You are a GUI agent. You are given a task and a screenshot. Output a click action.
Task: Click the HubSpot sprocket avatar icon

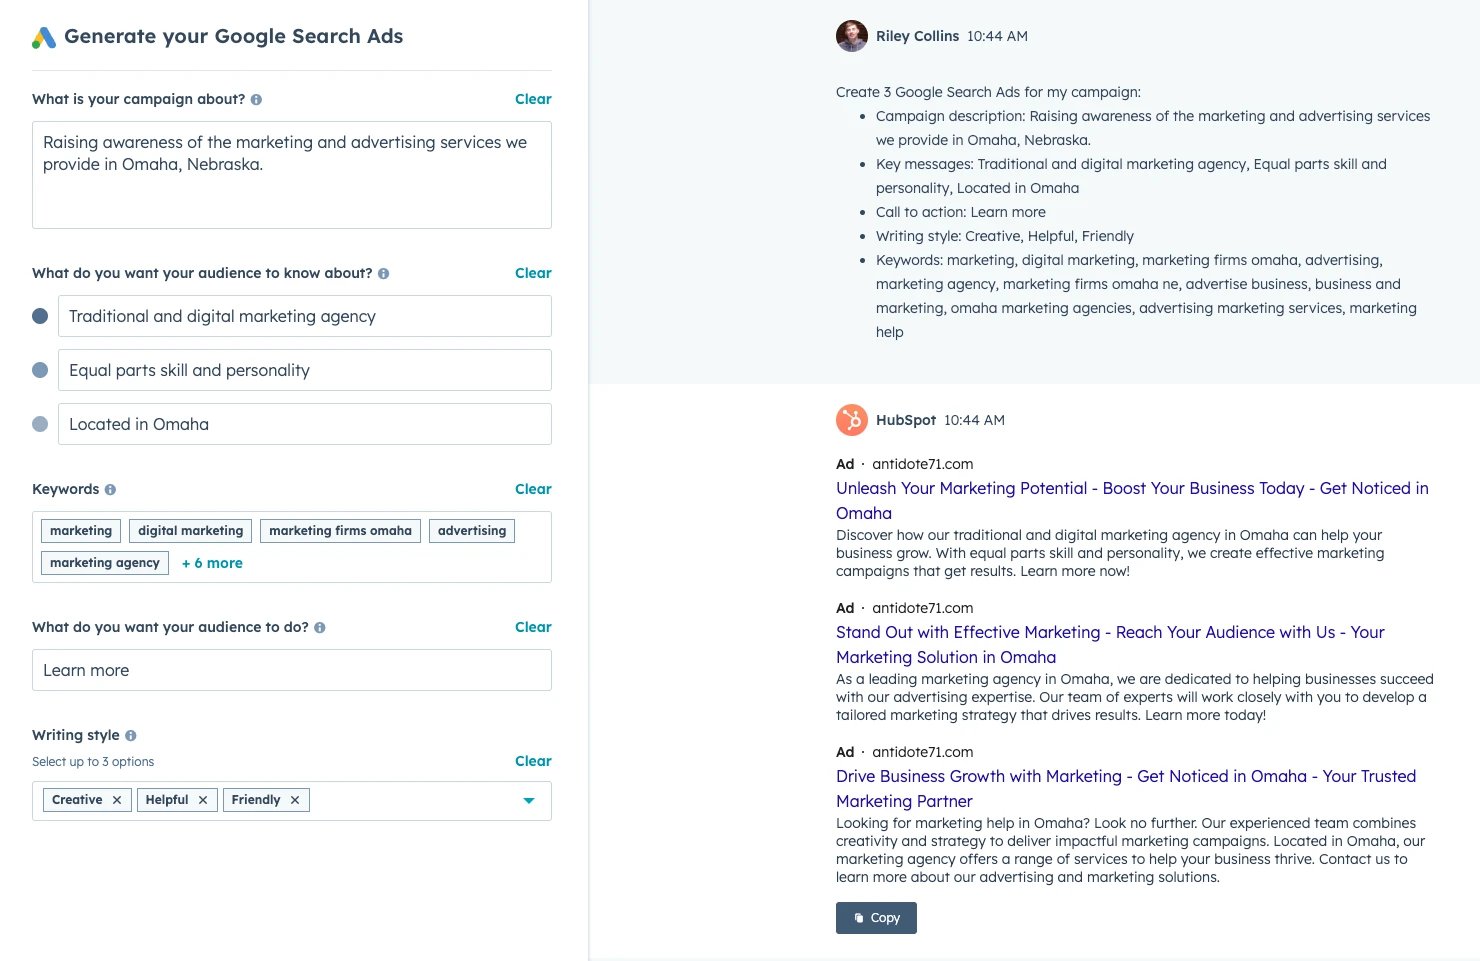(852, 420)
